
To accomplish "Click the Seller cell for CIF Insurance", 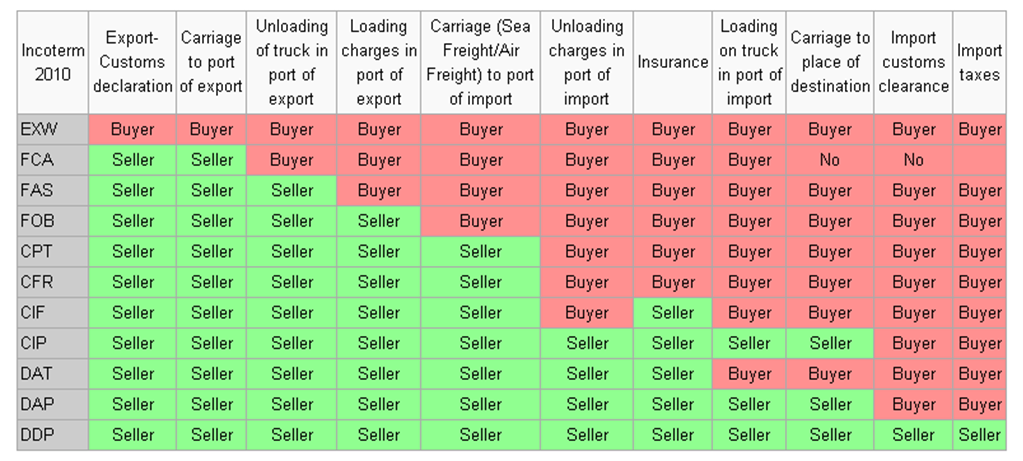I will [673, 313].
